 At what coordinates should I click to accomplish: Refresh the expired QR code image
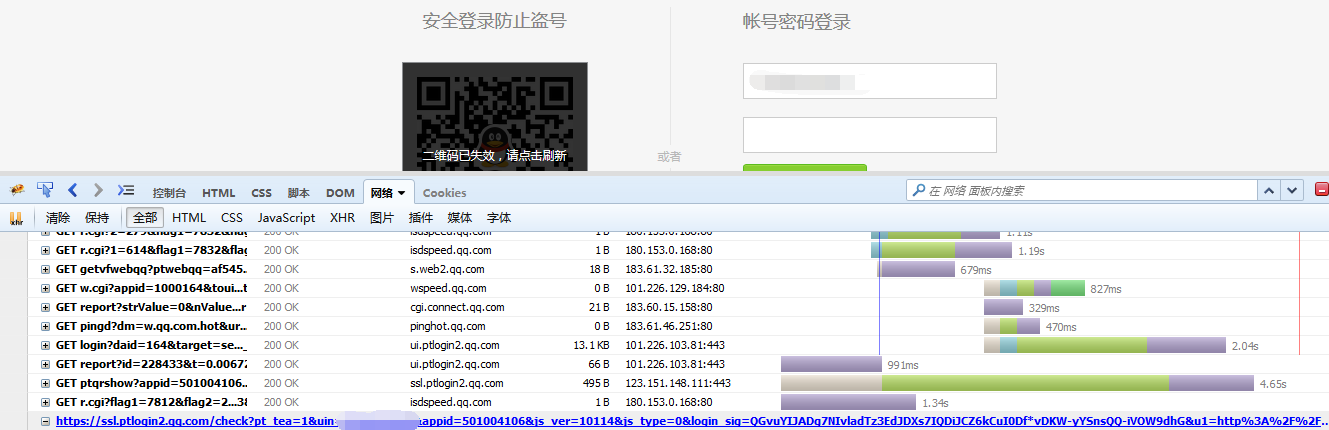pos(495,115)
